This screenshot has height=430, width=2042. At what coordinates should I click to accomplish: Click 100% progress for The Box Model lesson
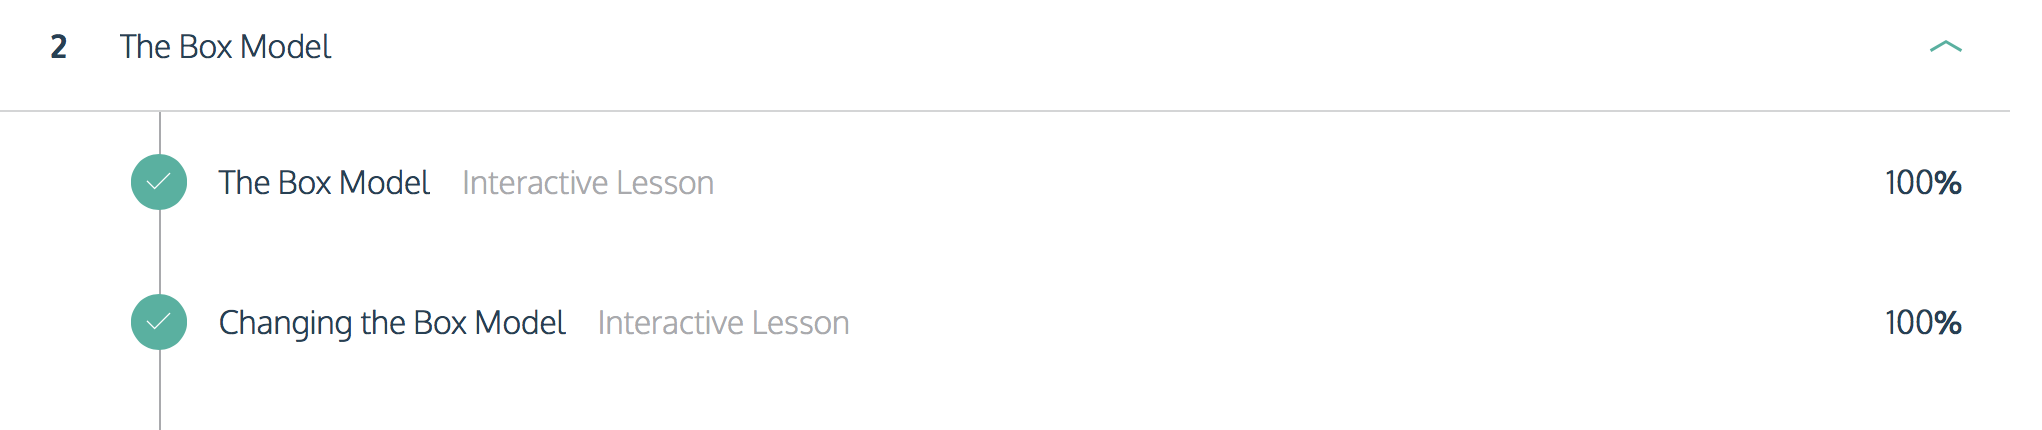[x=1923, y=183]
